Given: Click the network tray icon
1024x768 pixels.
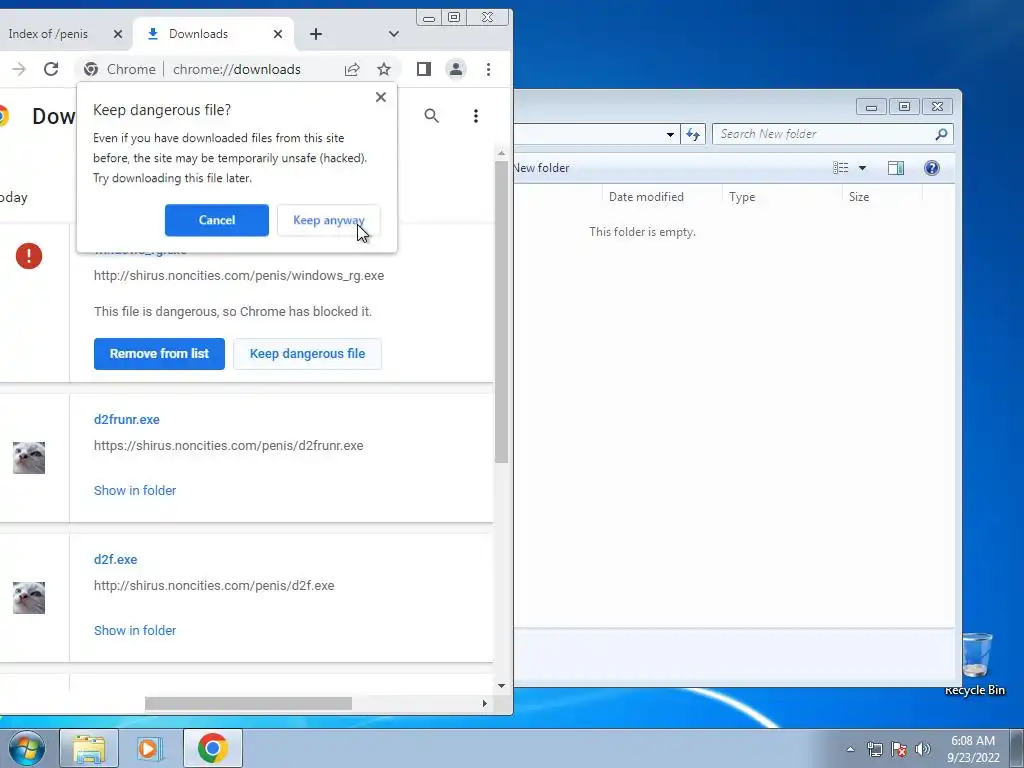Looking at the screenshot, I should click(875, 749).
